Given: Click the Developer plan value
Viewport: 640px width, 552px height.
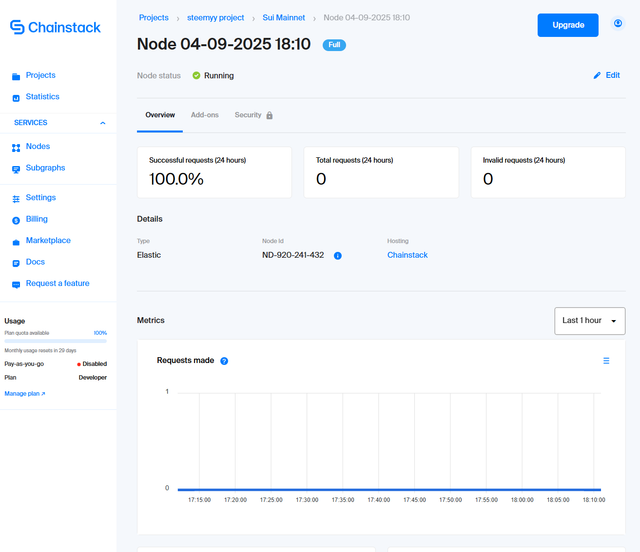Looking at the screenshot, I should coord(93,378).
